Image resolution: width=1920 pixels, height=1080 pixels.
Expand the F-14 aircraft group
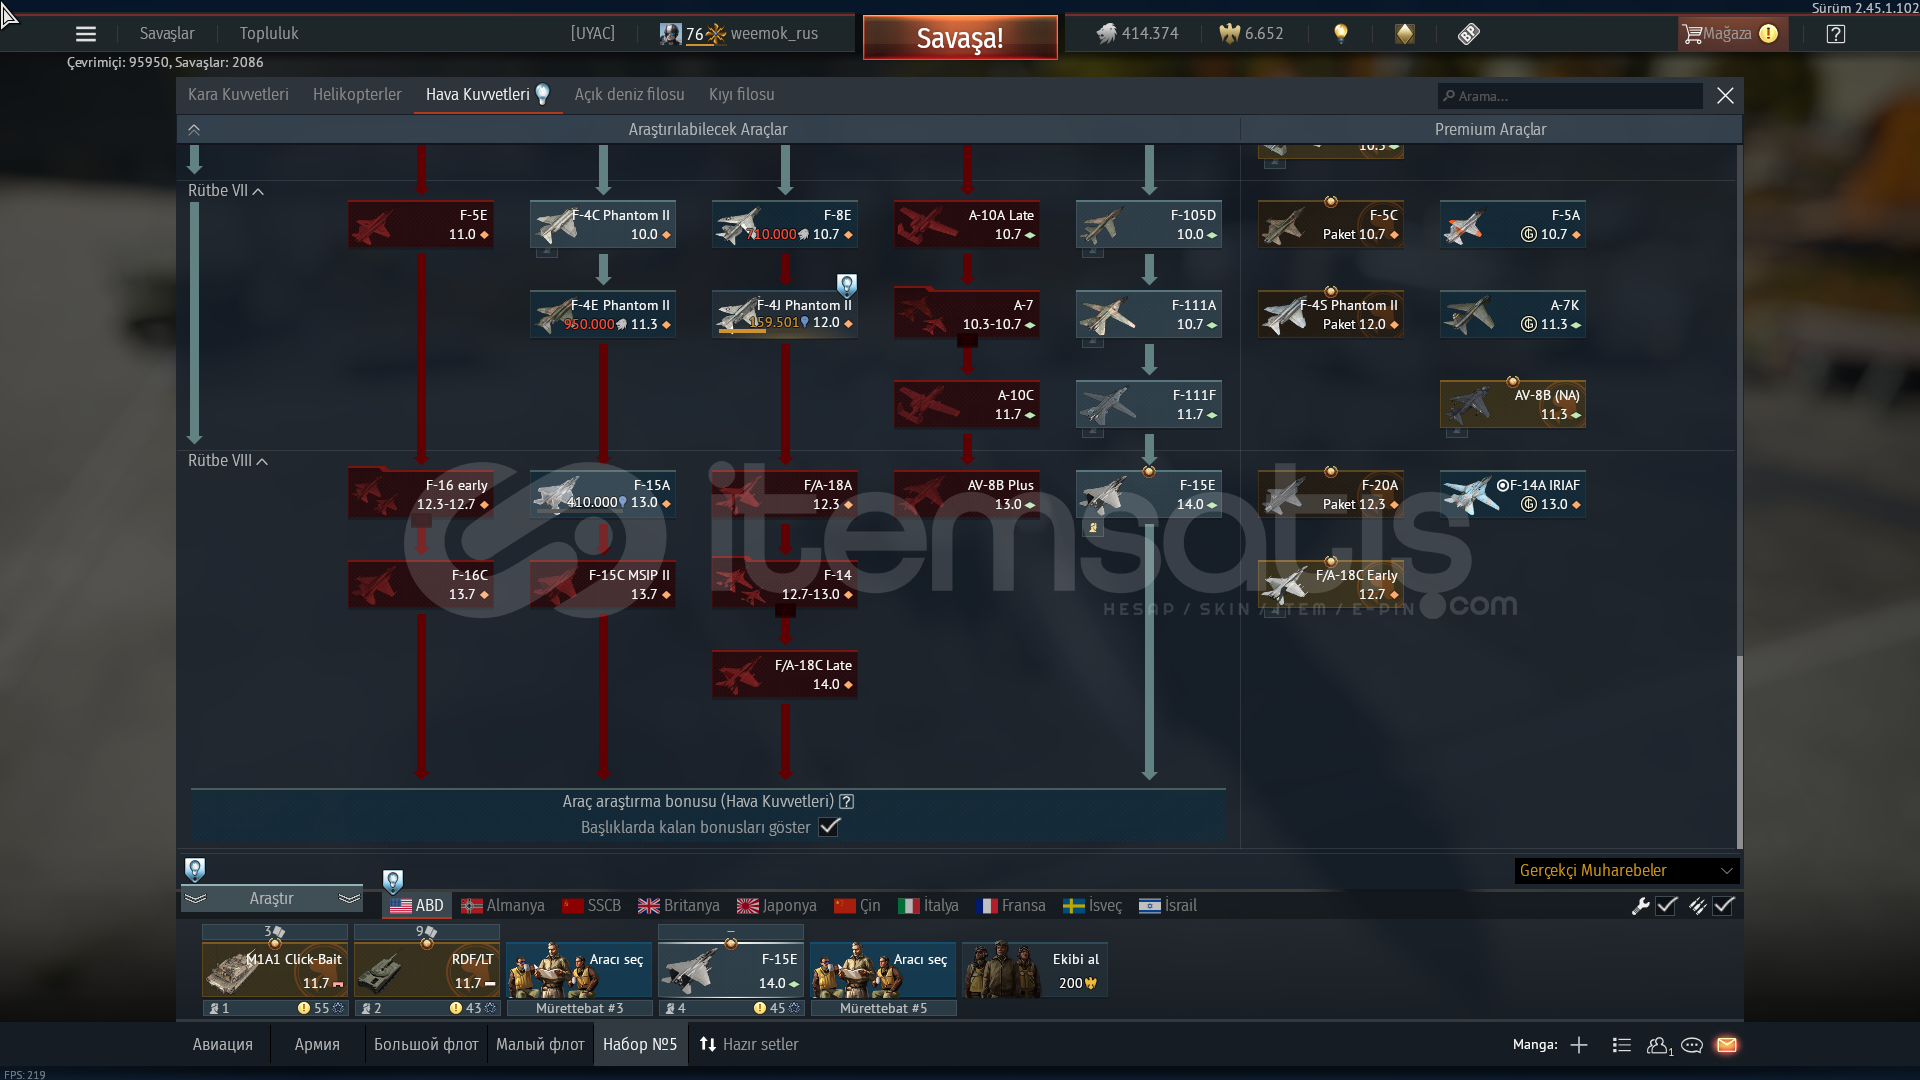[x=785, y=584]
